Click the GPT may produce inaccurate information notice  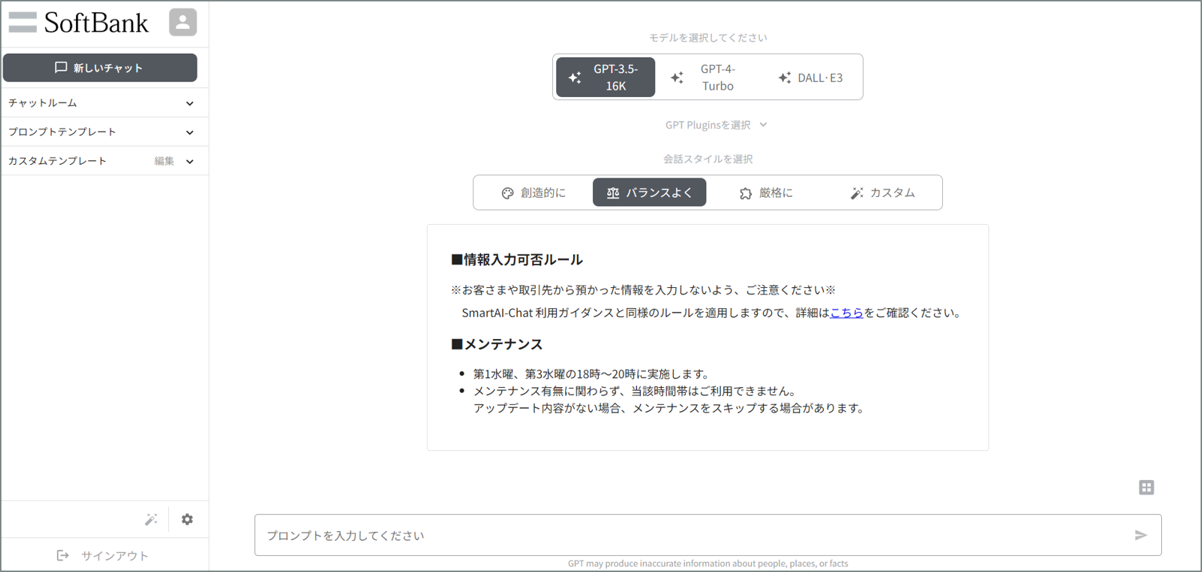[708, 564]
